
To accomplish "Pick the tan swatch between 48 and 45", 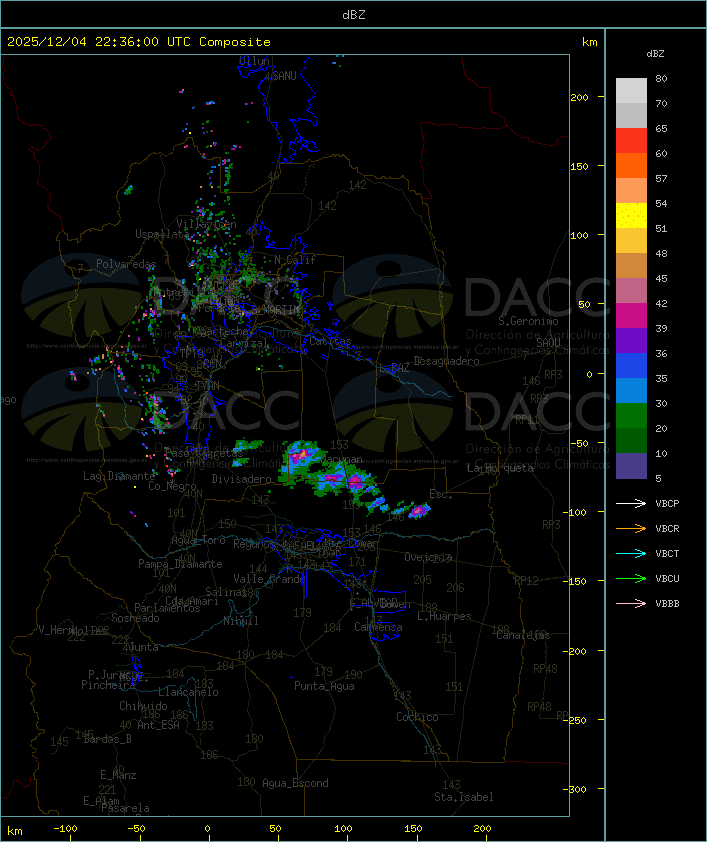I will (631, 265).
